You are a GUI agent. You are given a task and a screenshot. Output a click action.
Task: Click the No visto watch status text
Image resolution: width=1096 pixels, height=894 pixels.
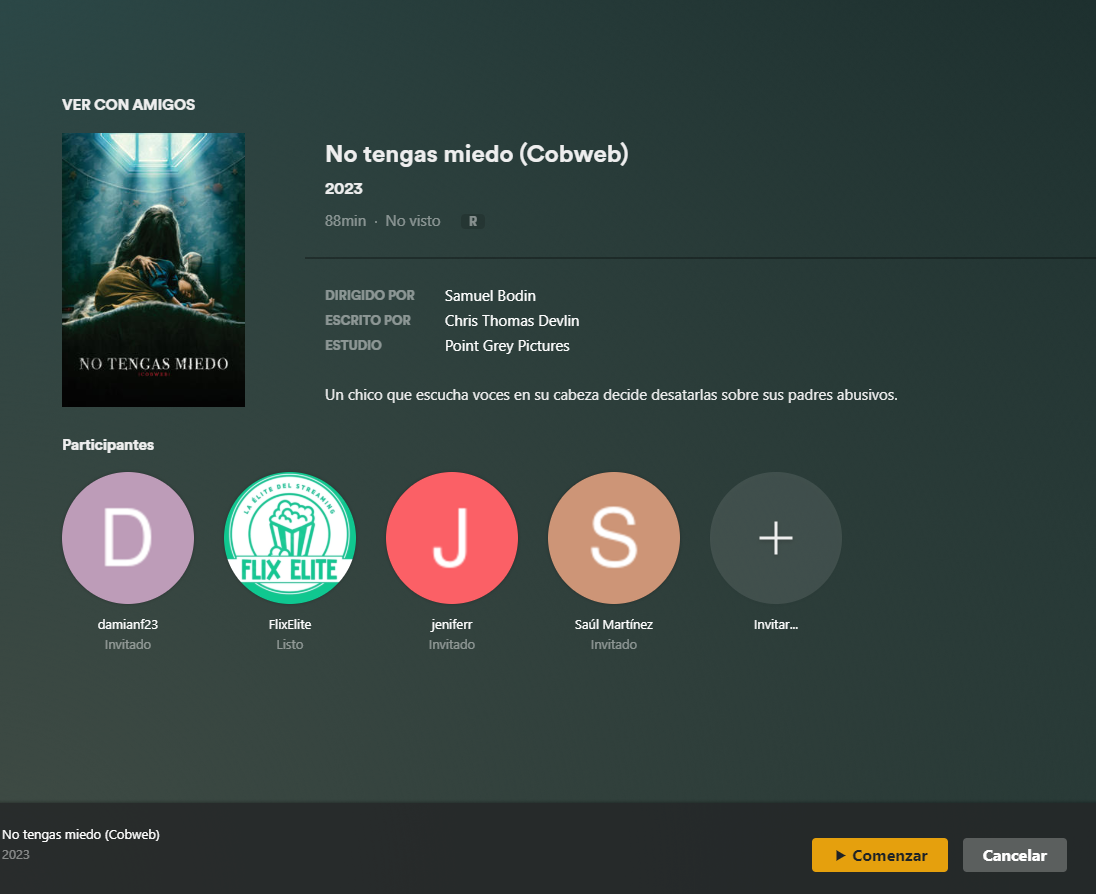[413, 221]
